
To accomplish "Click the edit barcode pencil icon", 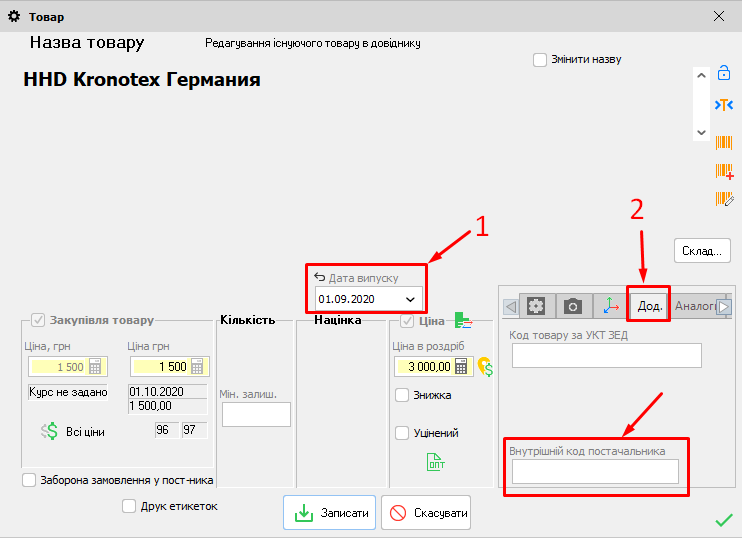I will (x=723, y=199).
